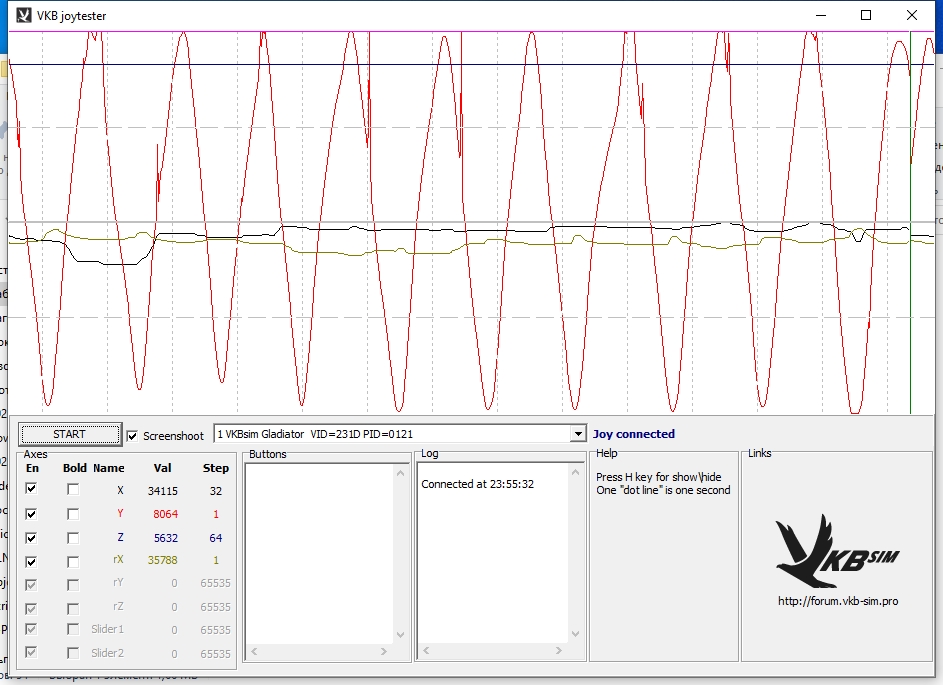Screen dimensions: 943x685
Task: Click the Buttons list scroll right arrow
Action: [384, 651]
